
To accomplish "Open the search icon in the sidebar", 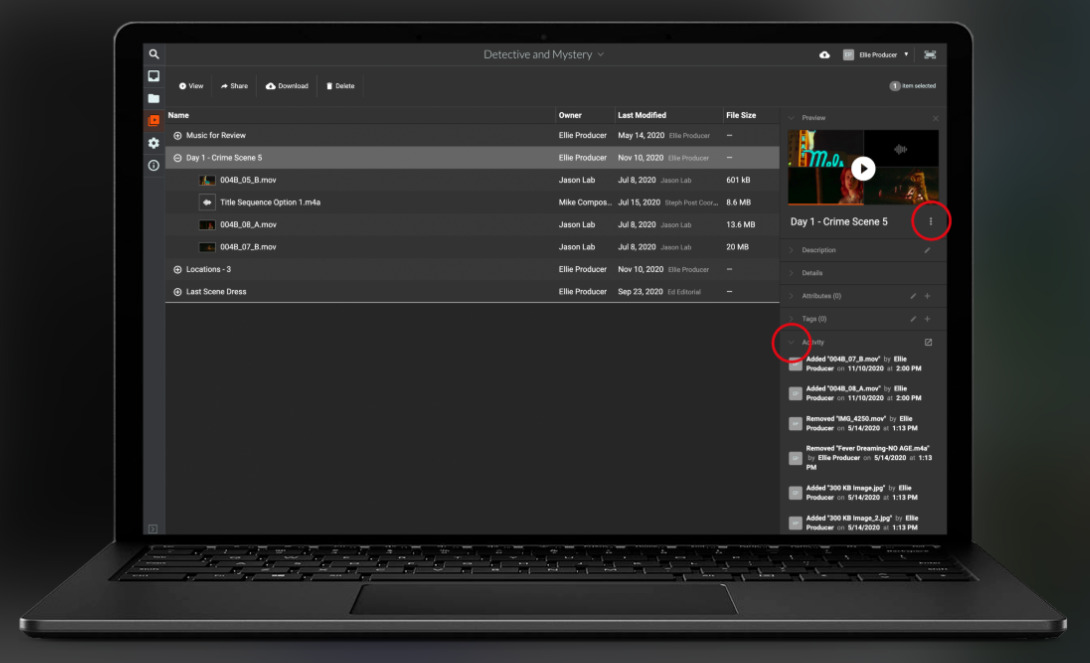I will point(154,54).
